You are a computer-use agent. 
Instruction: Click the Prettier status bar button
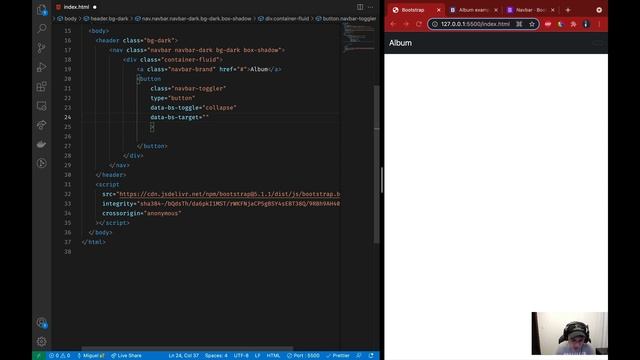click(x=337, y=356)
